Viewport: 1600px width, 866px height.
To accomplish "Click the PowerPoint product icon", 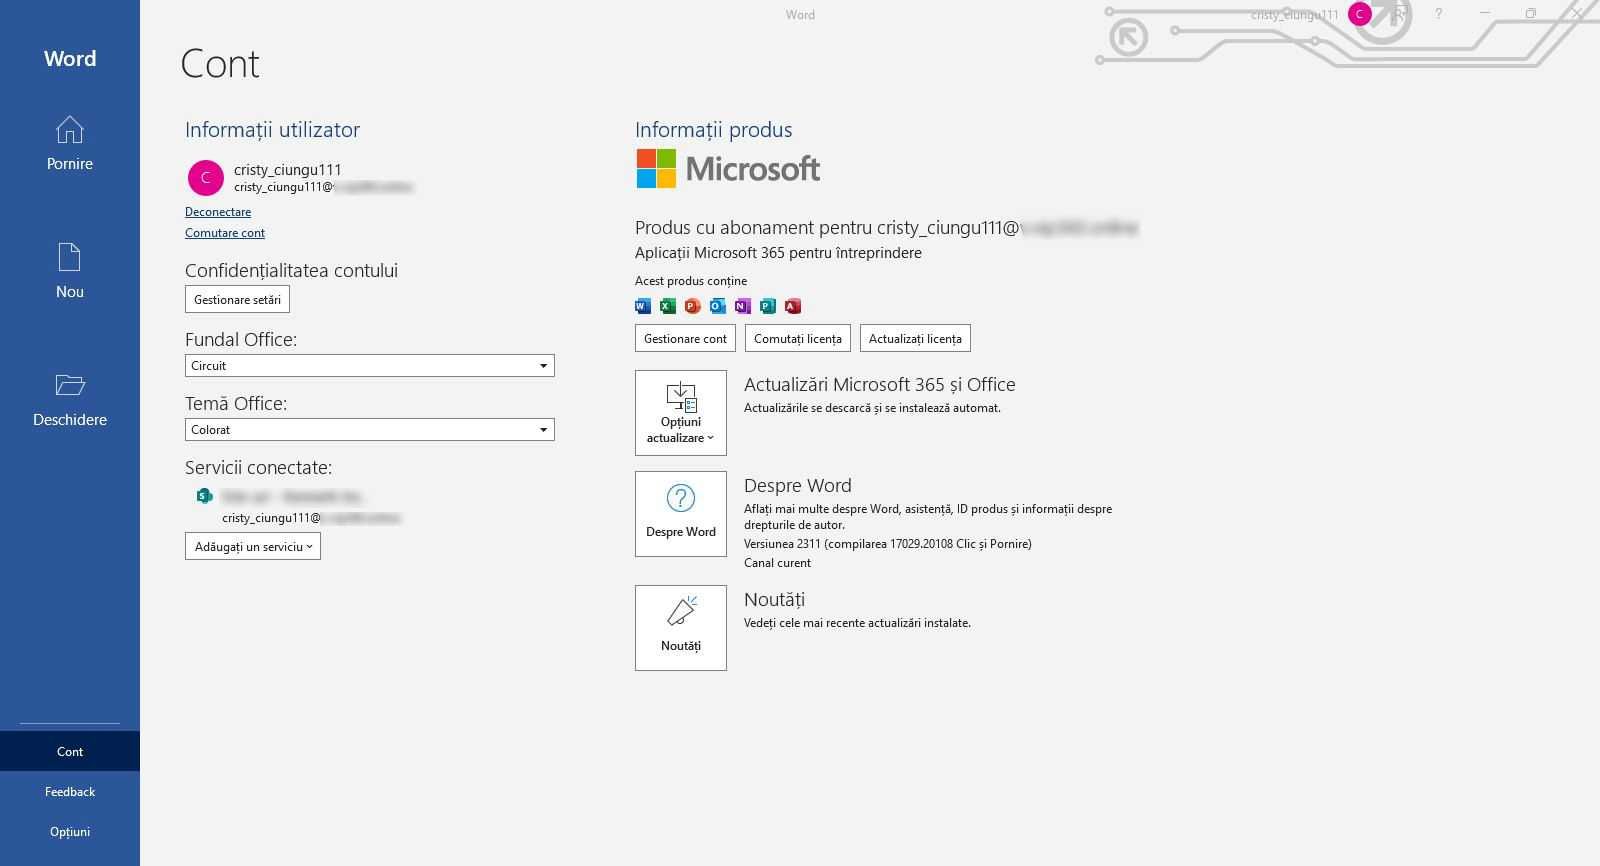I will pos(692,306).
